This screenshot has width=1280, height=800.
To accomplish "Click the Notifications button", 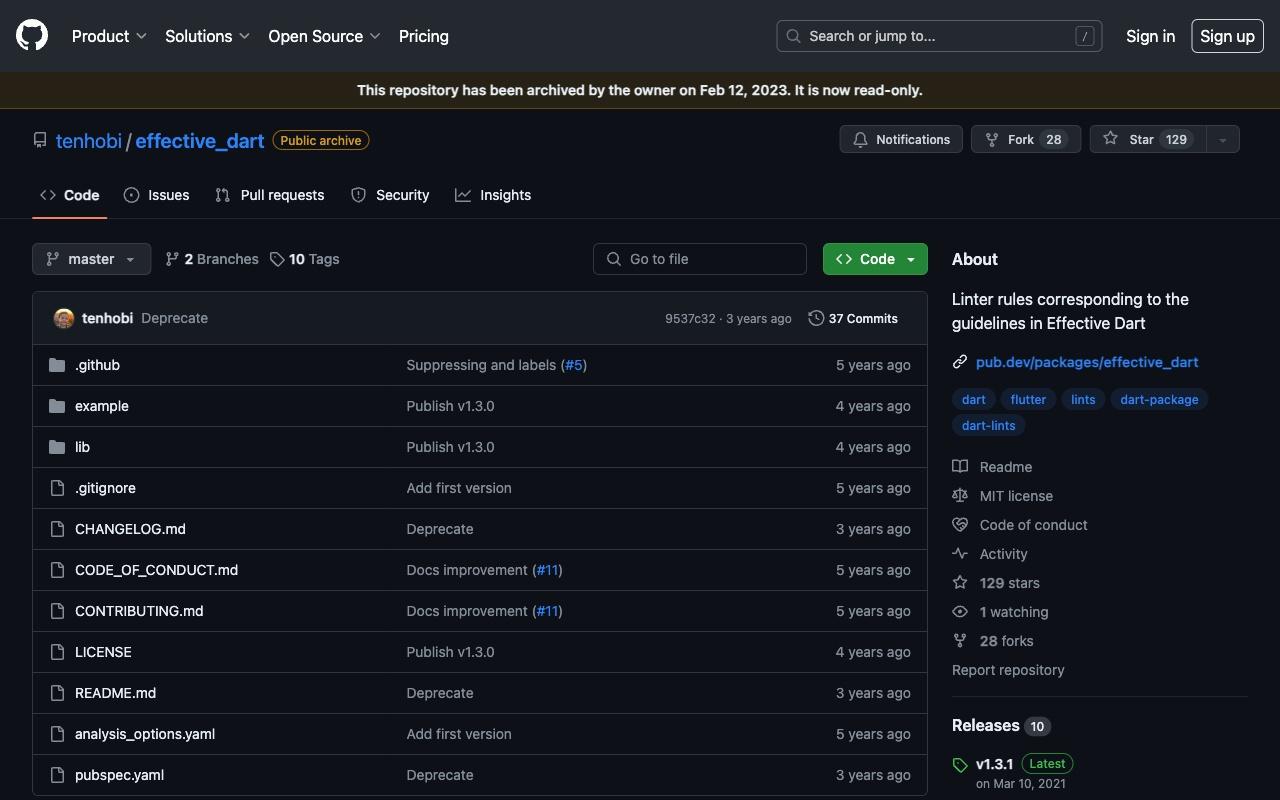I will click(901, 140).
